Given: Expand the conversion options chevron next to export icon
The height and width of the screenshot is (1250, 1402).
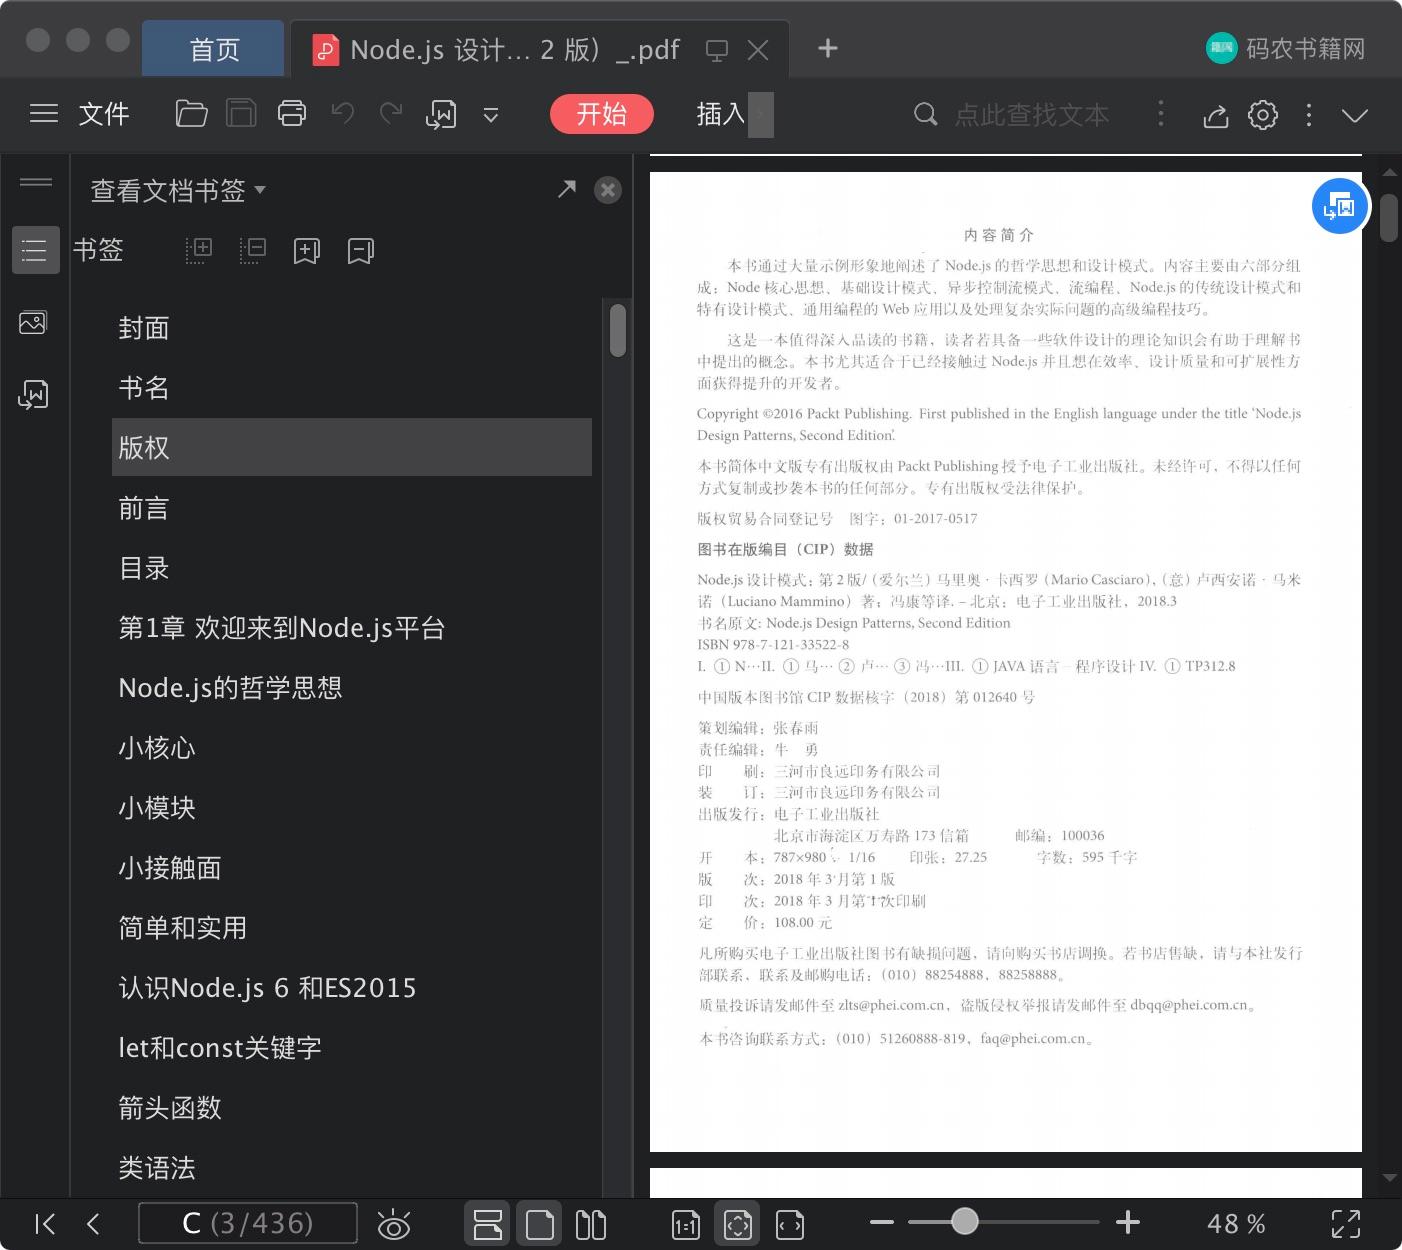Looking at the screenshot, I should click(490, 114).
